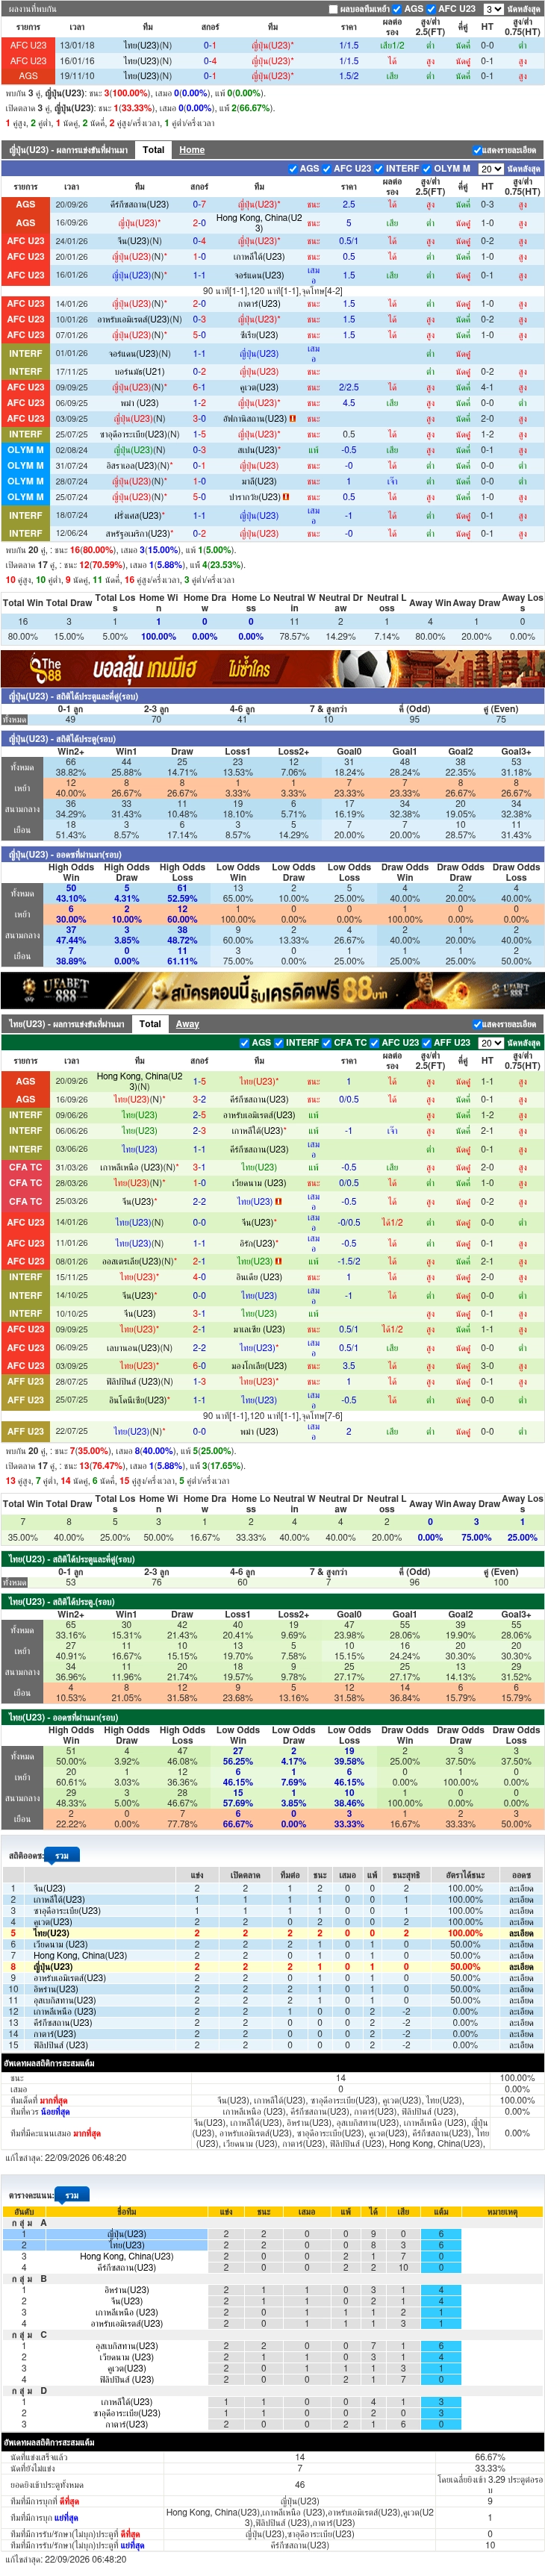The image size is (545, 2576).
Task: Toggle the AFF U23 filter in Thailand section
Action: (427, 1043)
